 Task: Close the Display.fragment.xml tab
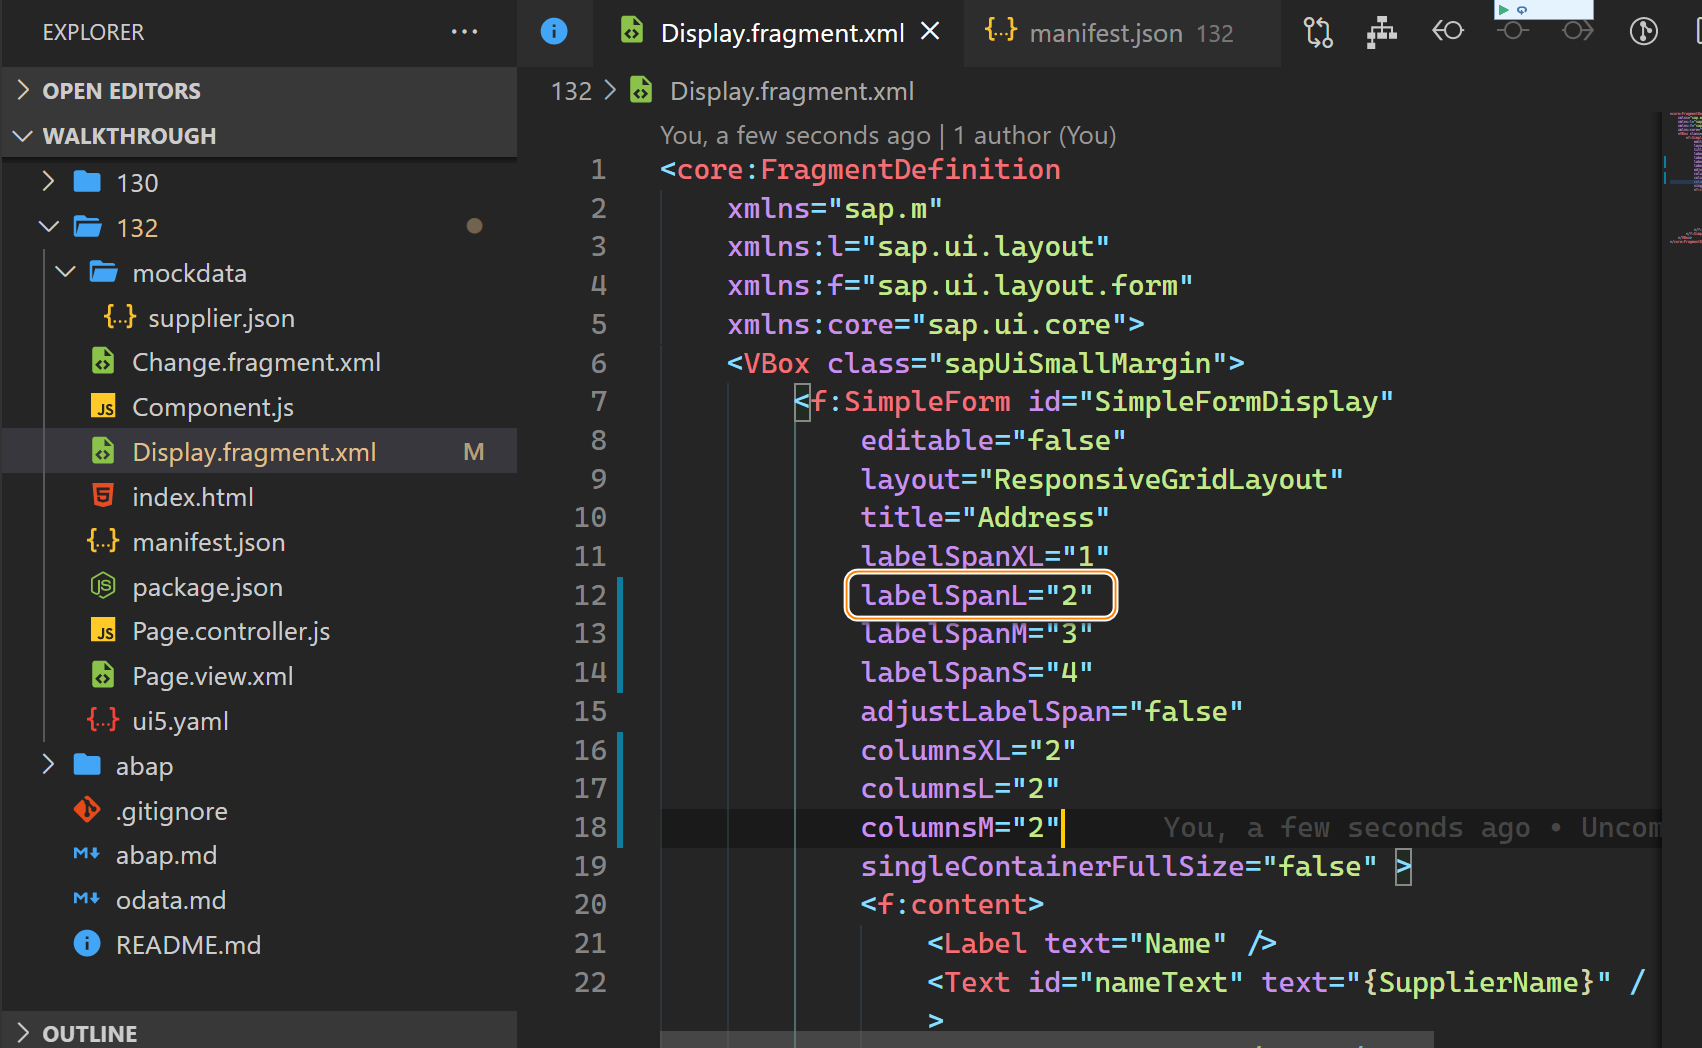point(930,32)
